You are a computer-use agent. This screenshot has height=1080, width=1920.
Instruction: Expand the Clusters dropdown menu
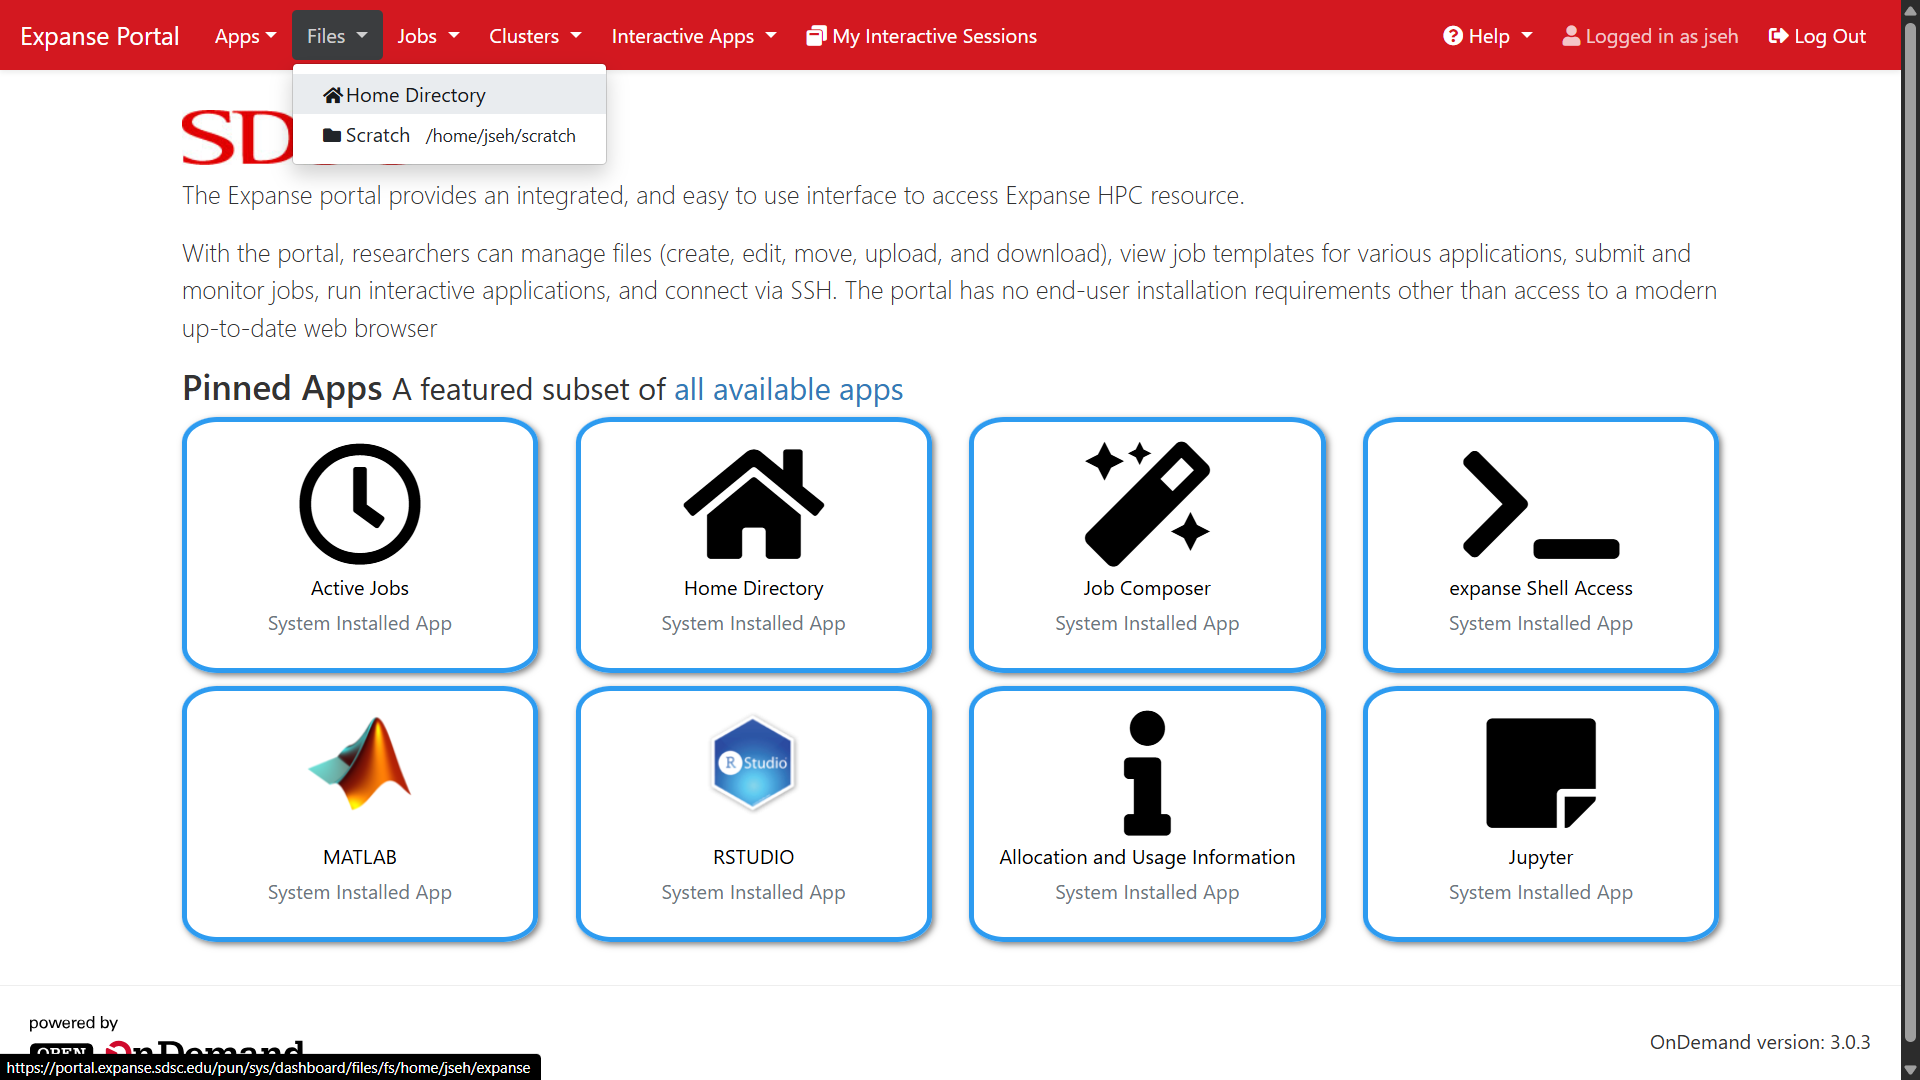tap(535, 36)
